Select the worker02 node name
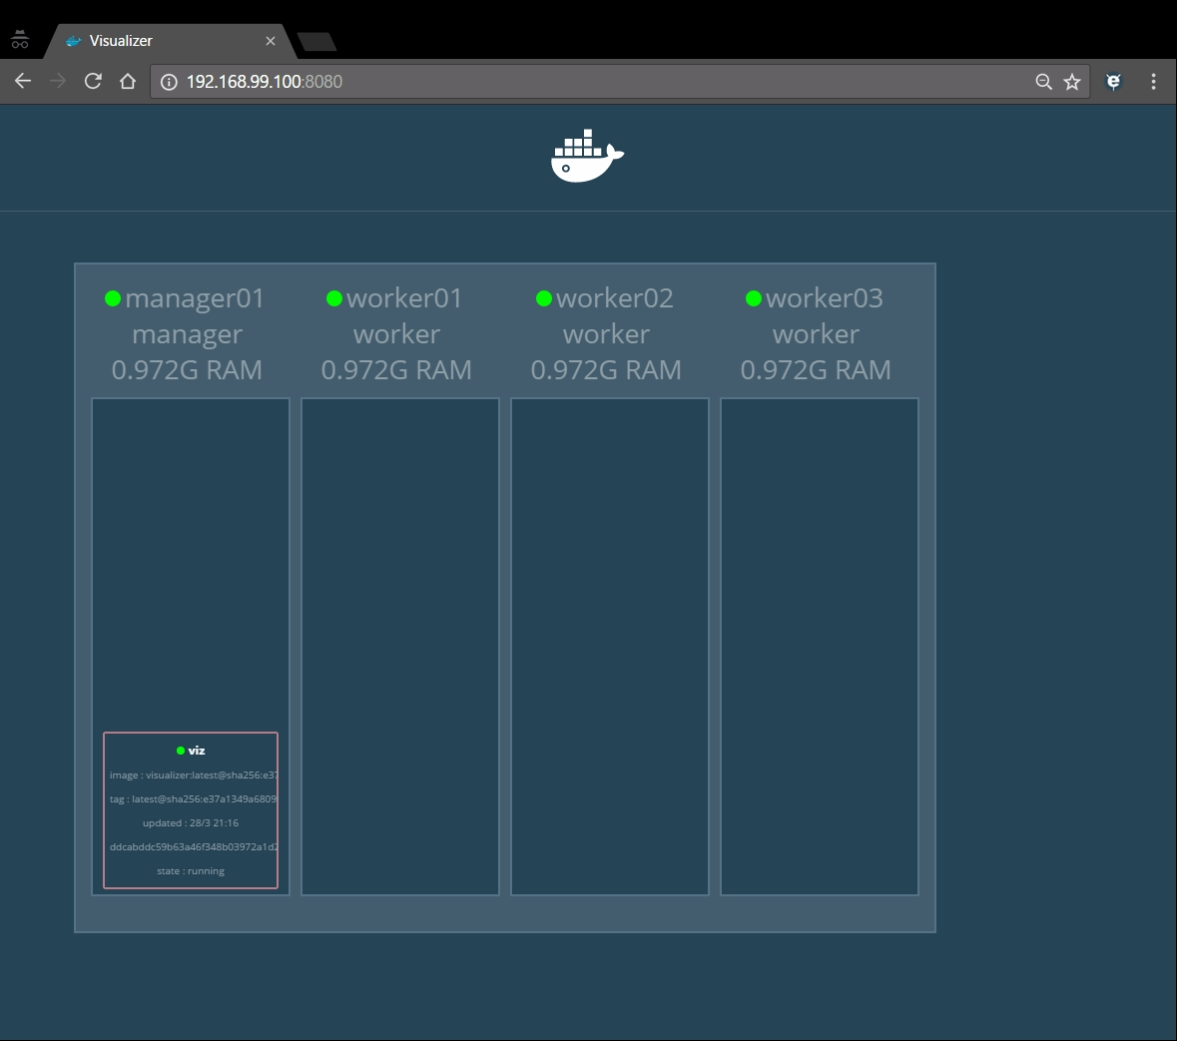This screenshot has width=1177, height=1041. click(615, 299)
